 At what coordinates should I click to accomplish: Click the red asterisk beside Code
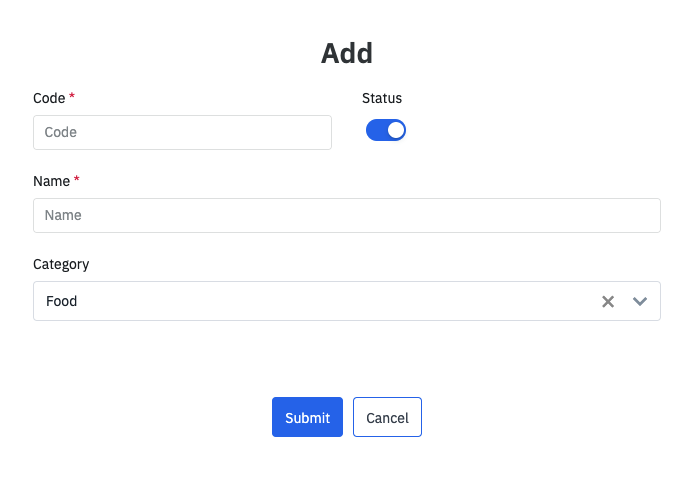[72, 97]
